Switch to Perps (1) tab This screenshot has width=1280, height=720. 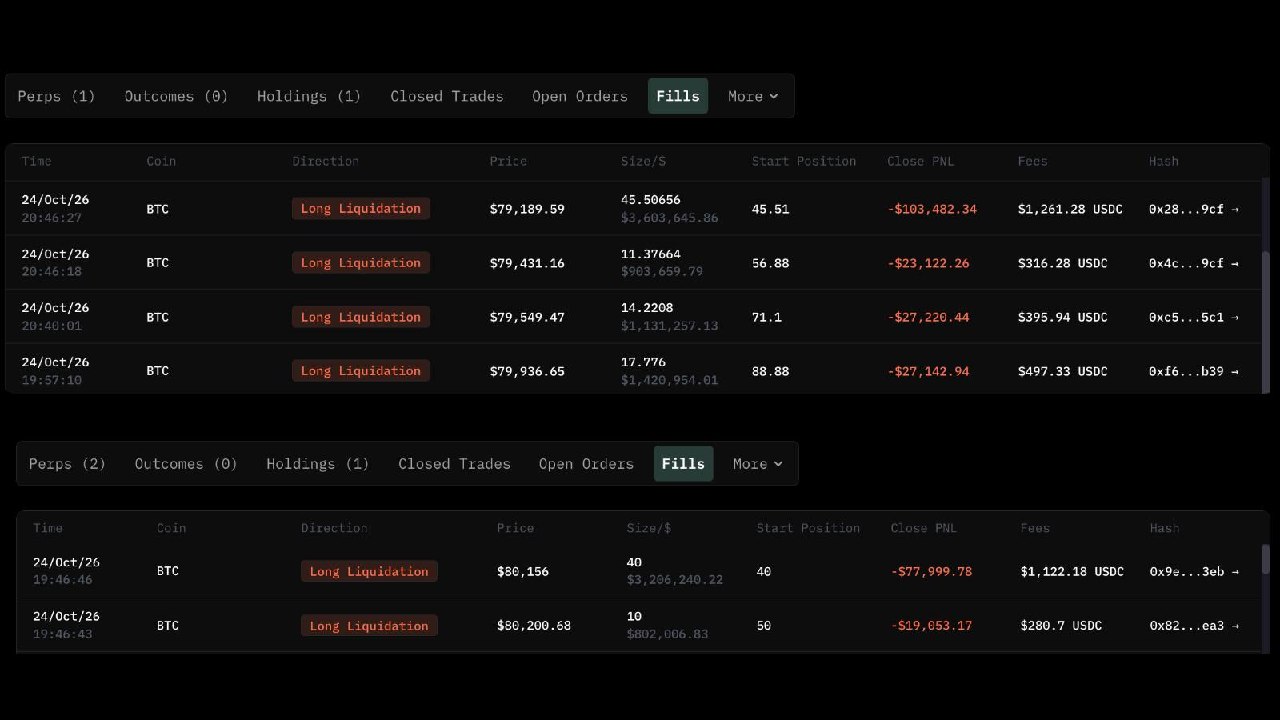[56, 96]
